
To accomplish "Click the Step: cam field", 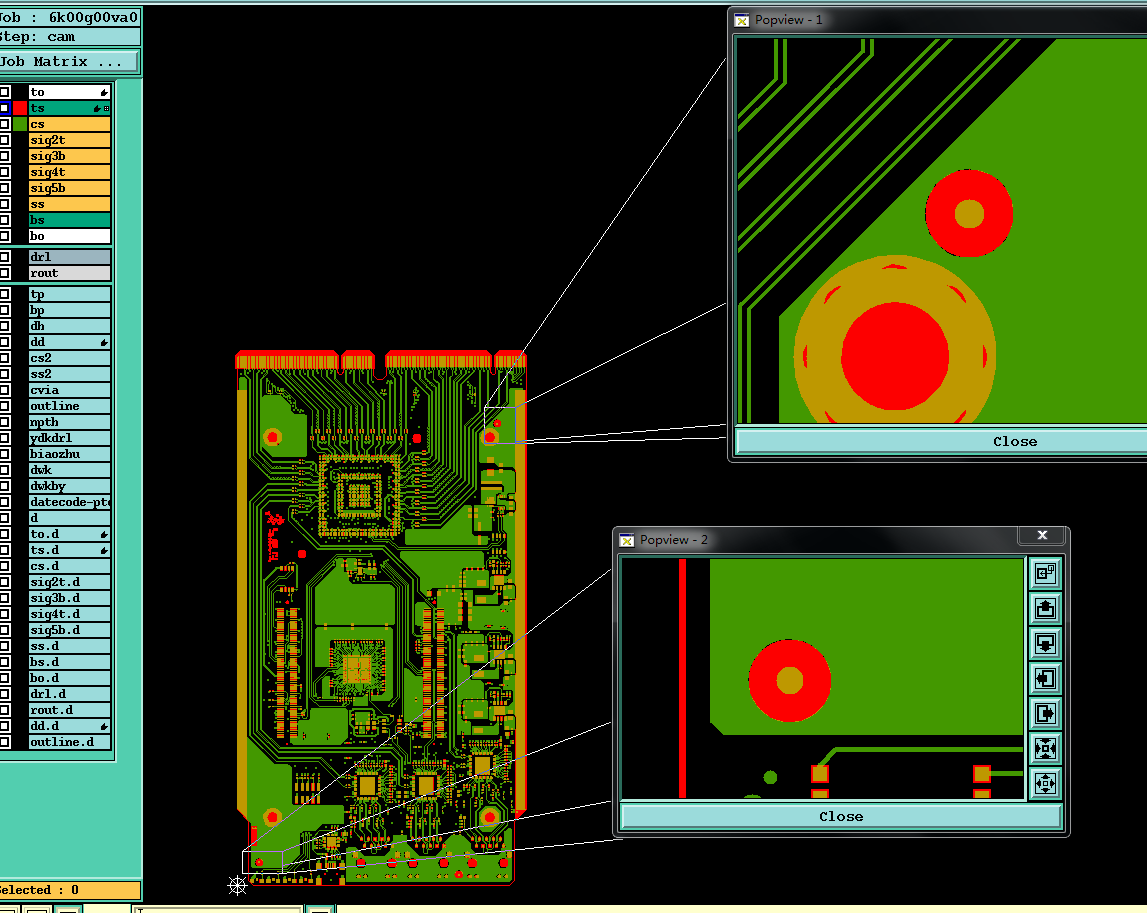I will coord(69,37).
